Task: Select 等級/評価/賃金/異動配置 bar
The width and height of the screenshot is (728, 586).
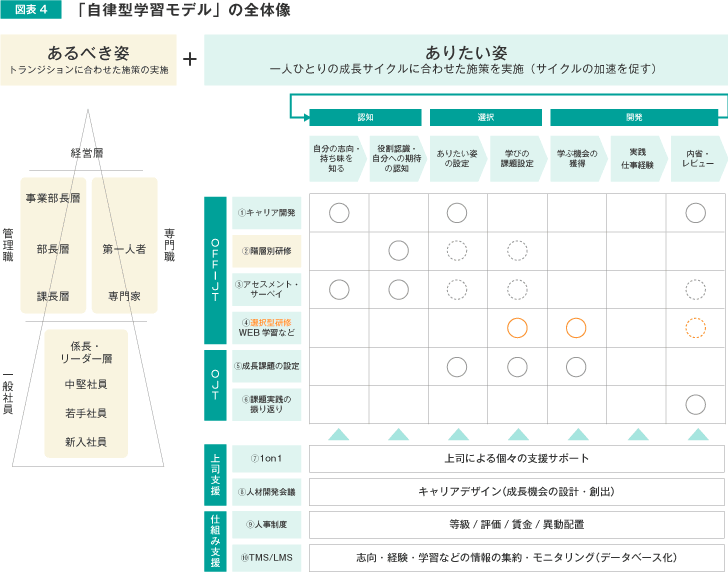Action: [x=517, y=525]
